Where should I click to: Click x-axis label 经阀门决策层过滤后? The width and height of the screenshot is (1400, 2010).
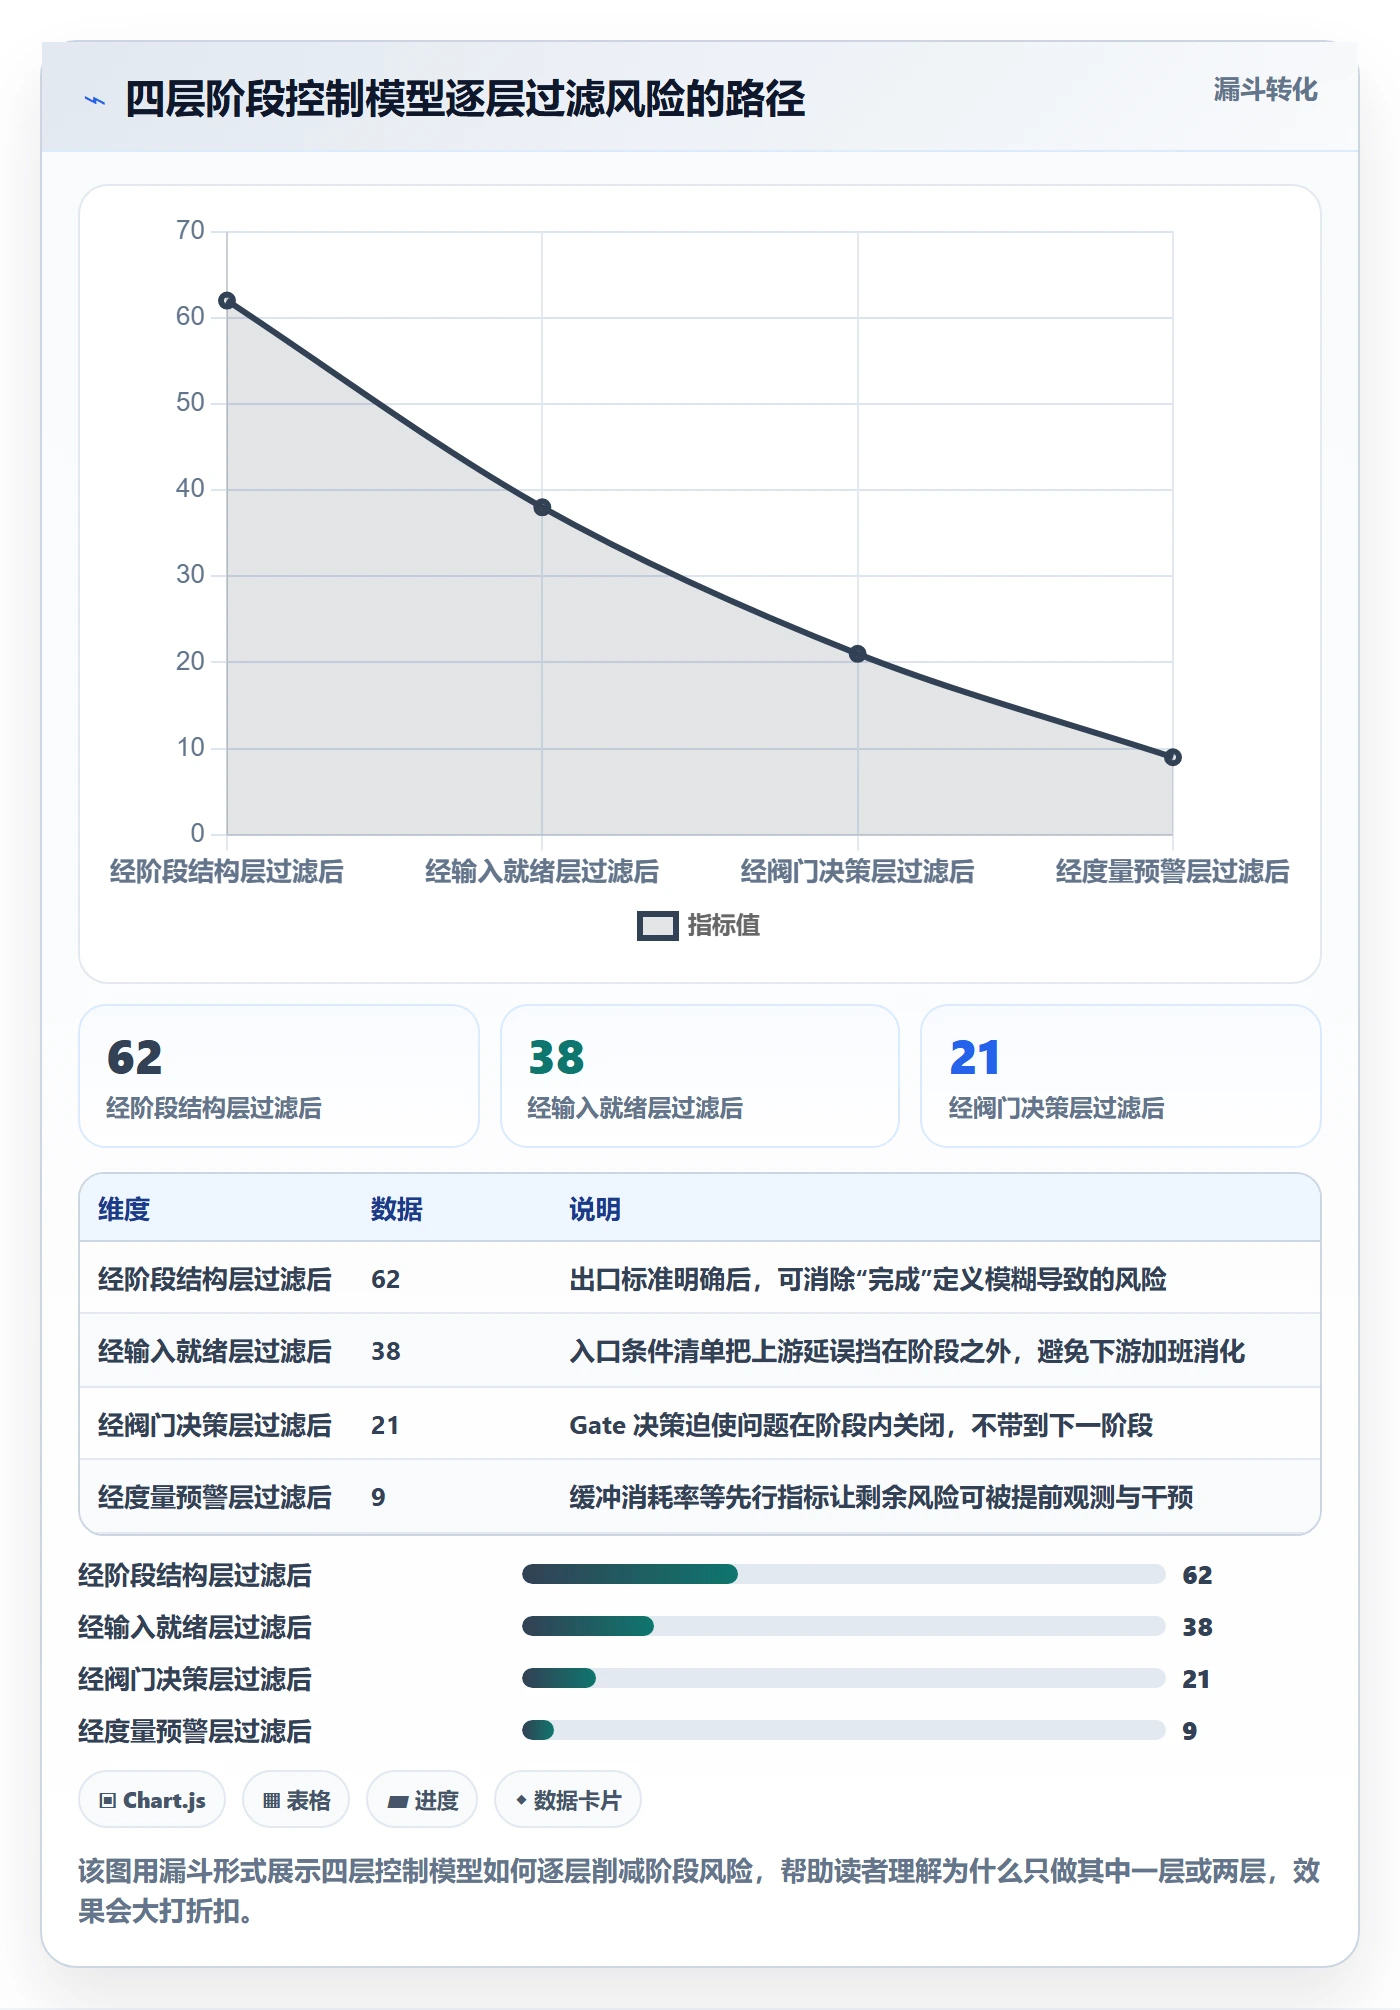point(858,872)
